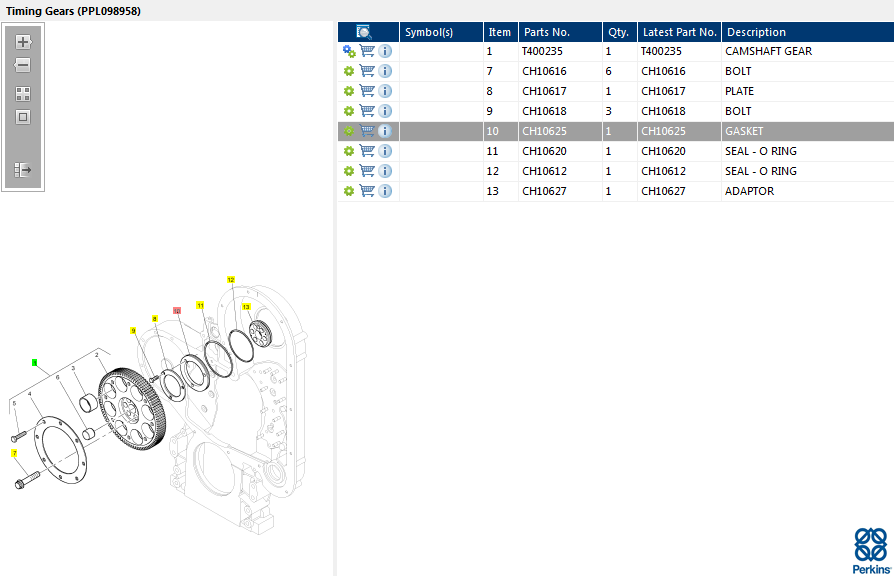Screen dimensions: 894x576
Task: Click yellow callout 7 on the diagram
Action: [15, 454]
